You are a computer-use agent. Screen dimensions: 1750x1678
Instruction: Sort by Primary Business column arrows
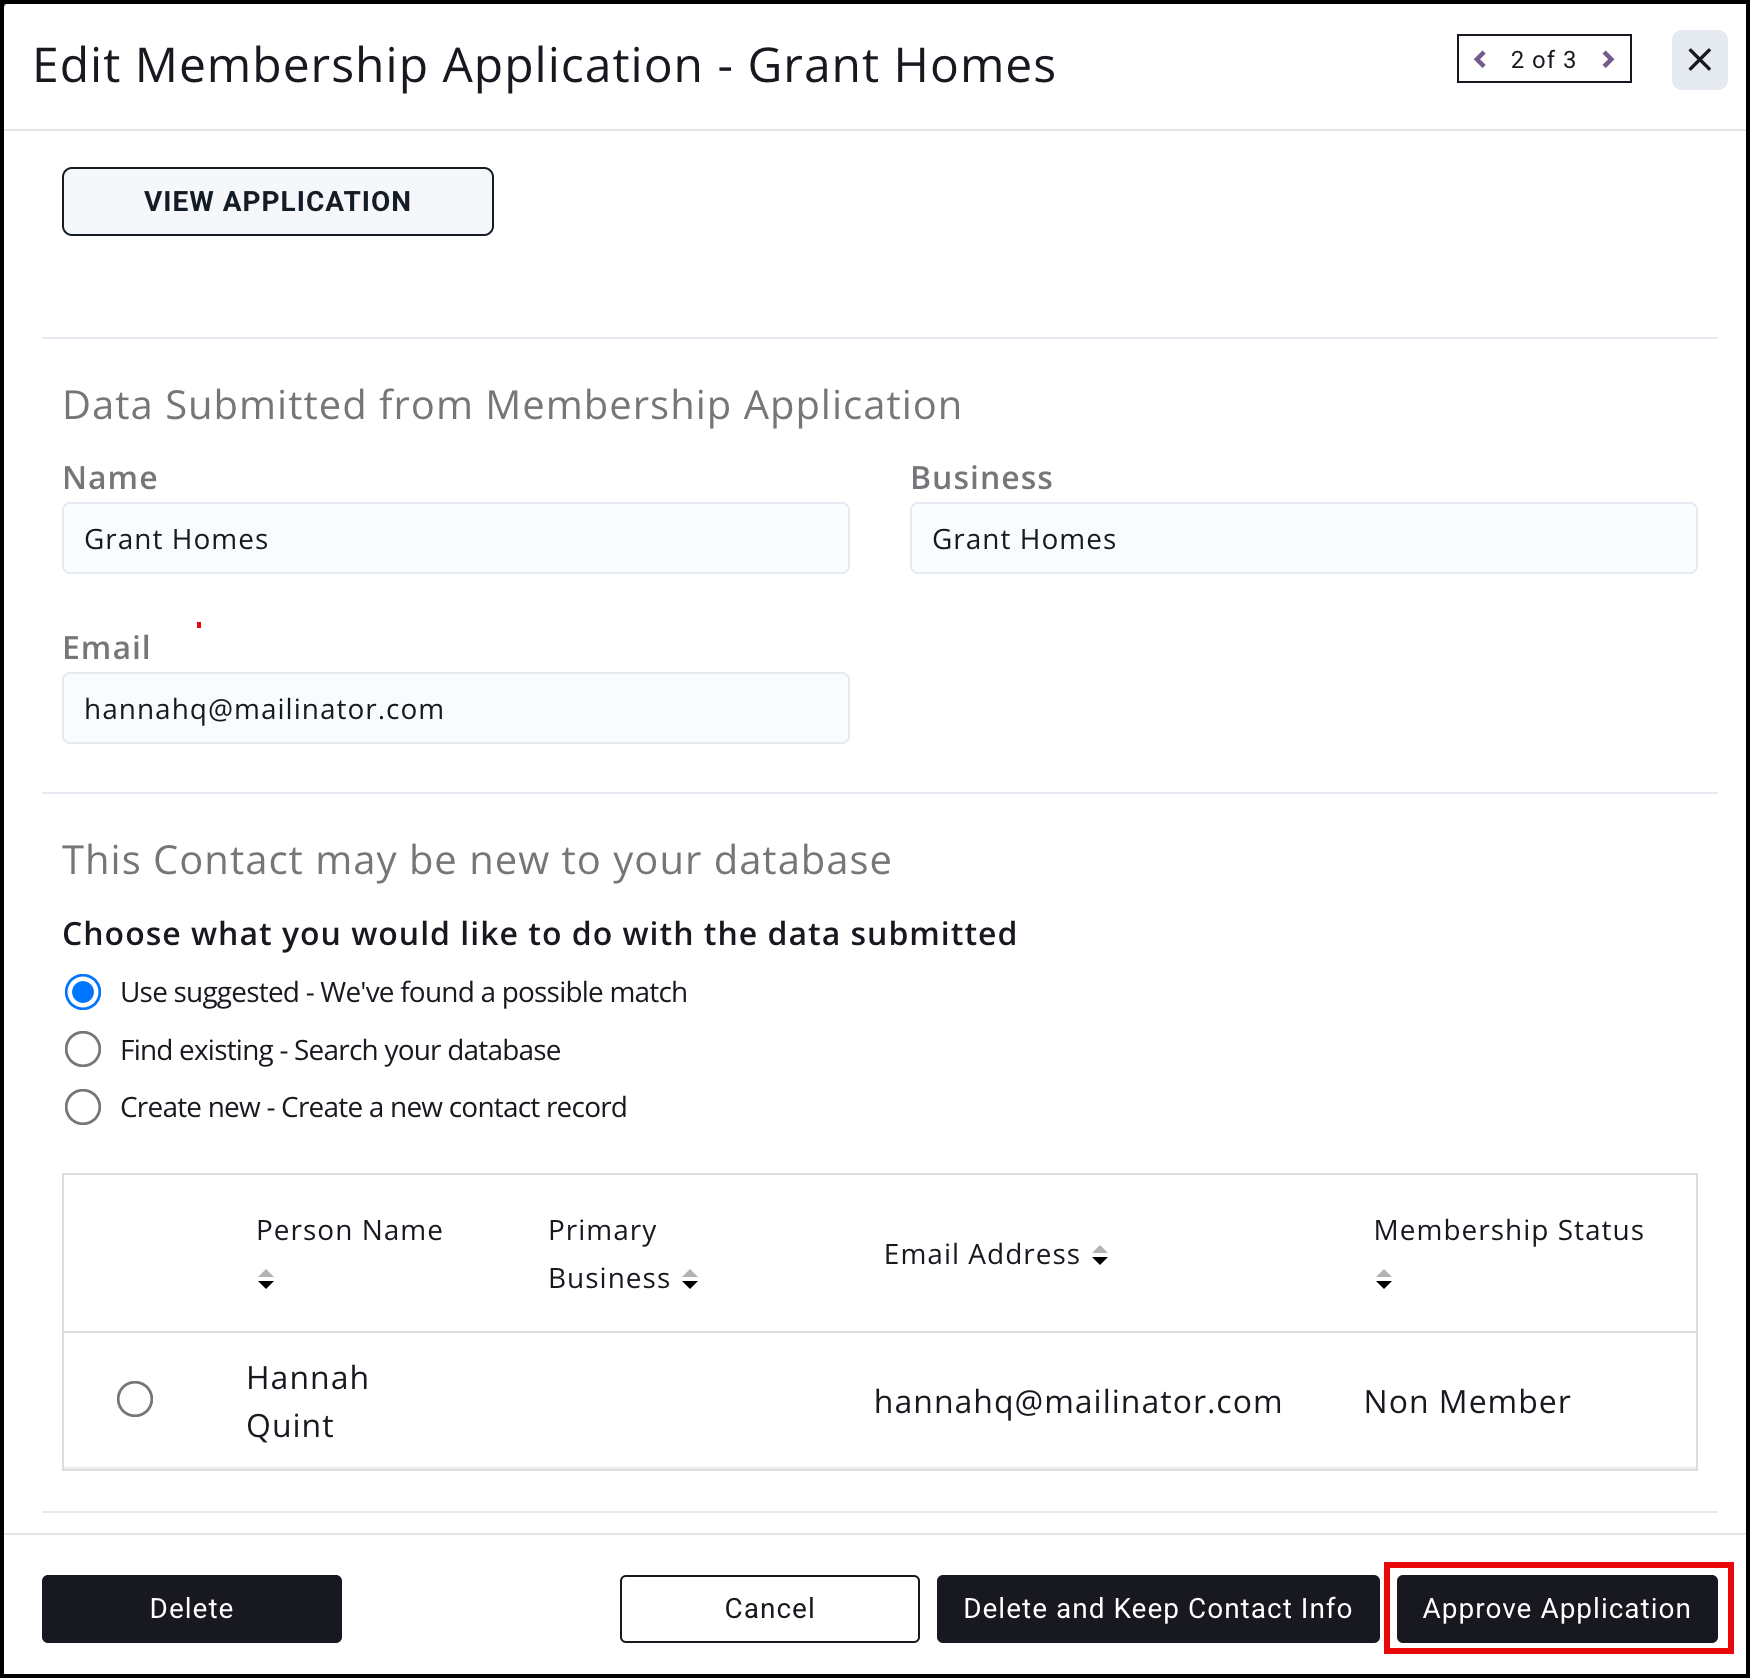click(x=690, y=1279)
